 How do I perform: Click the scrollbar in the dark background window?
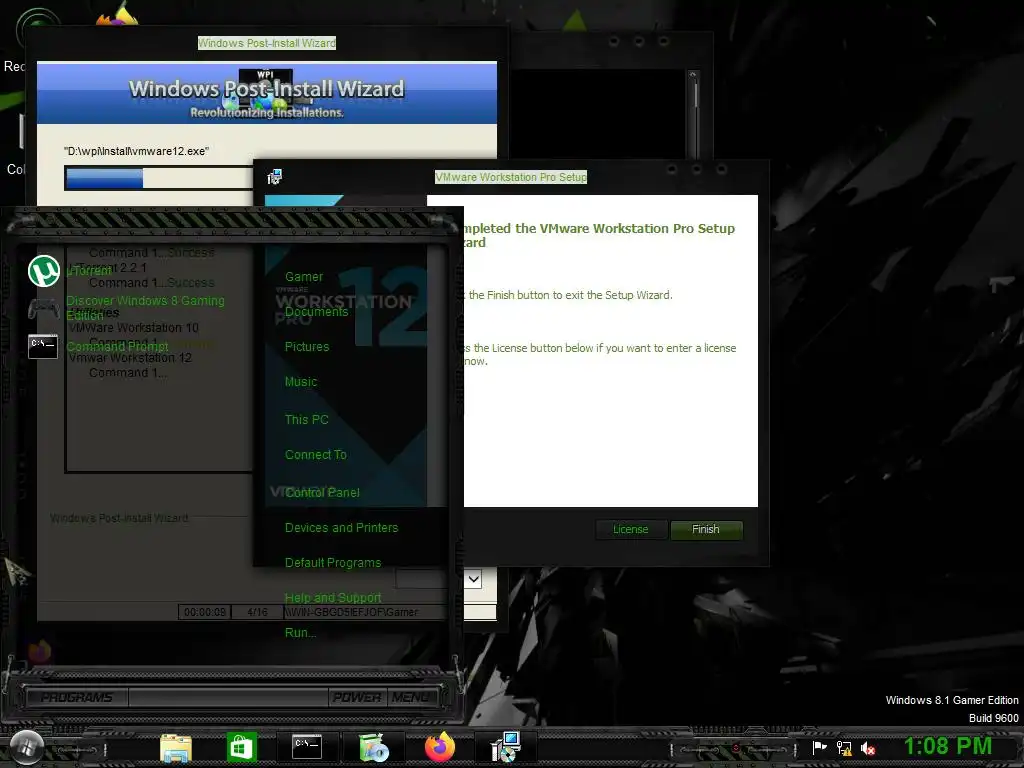click(x=694, y=113)
